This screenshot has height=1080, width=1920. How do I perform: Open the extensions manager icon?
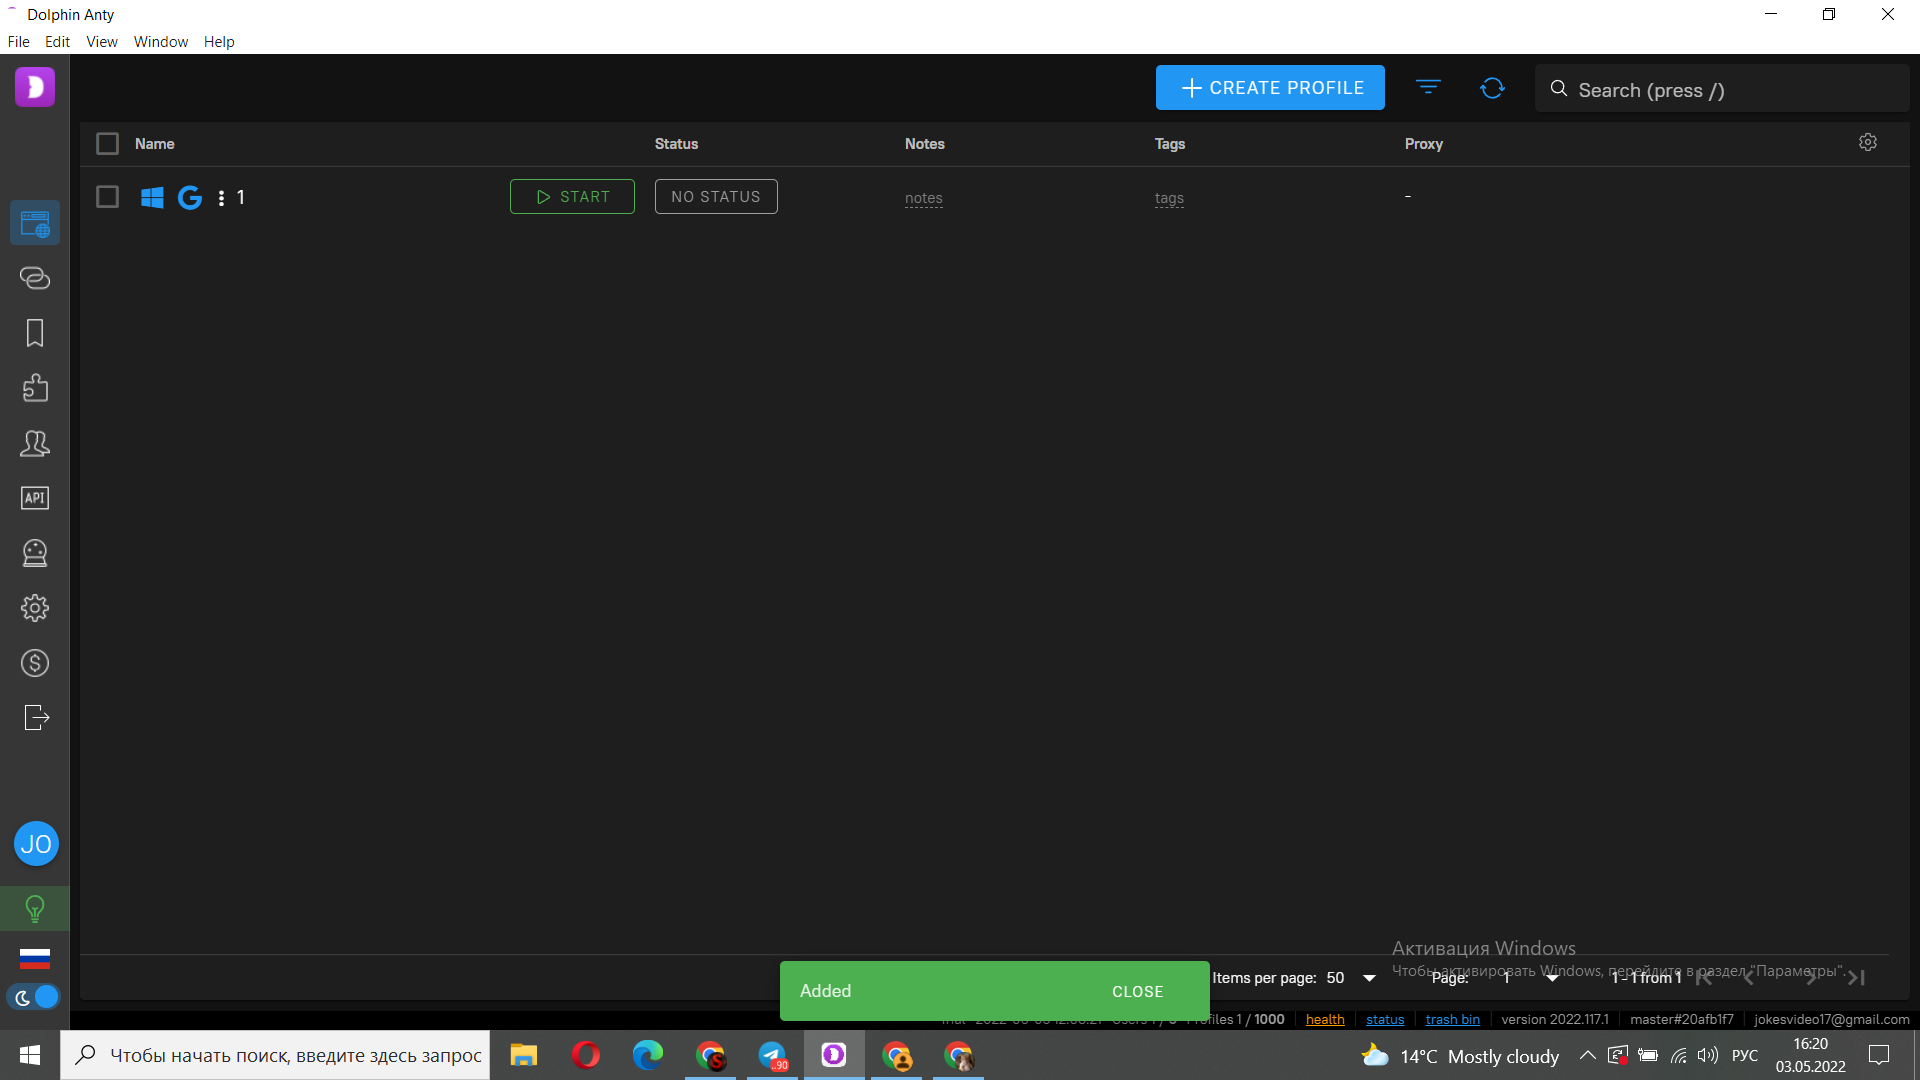click(x=36, y=388)
